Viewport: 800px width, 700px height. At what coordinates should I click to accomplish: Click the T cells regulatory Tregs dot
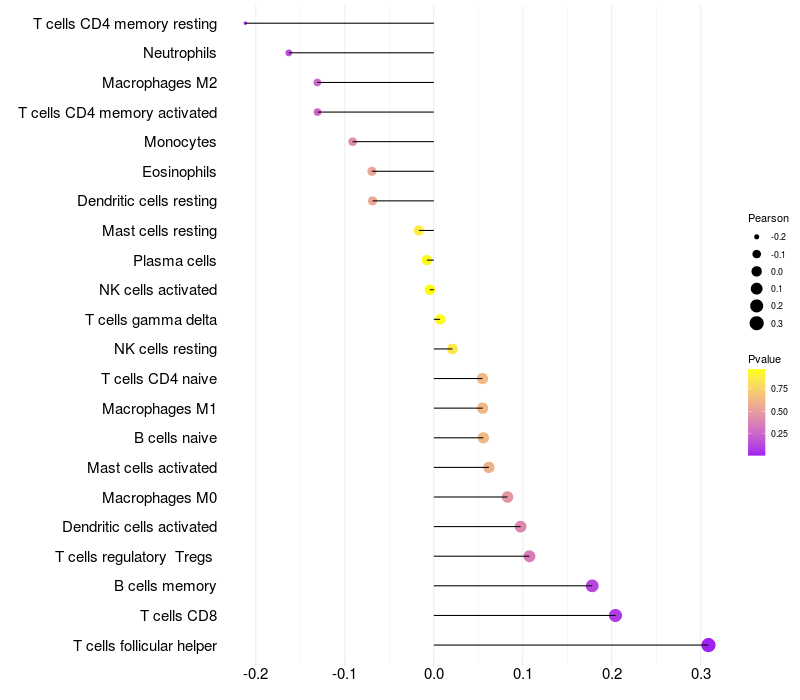[x=530, y=556]
